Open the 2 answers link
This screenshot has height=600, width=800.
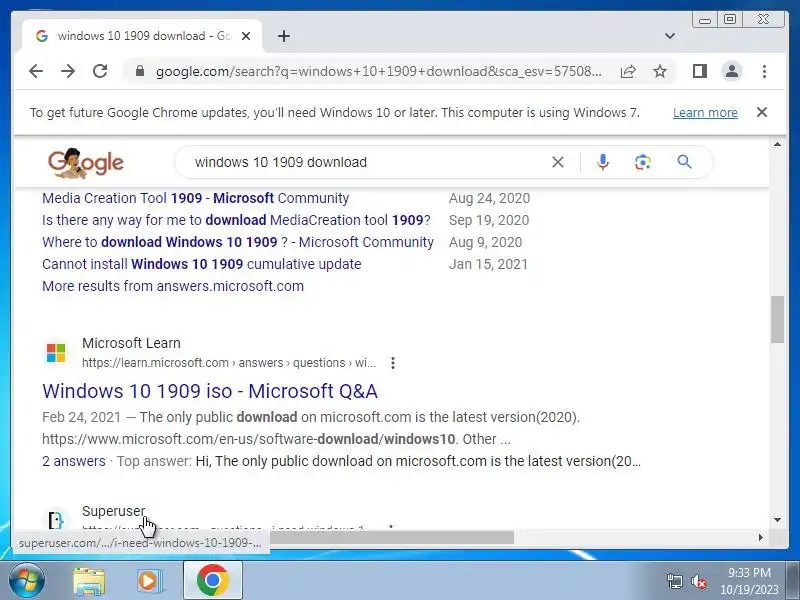73,461
